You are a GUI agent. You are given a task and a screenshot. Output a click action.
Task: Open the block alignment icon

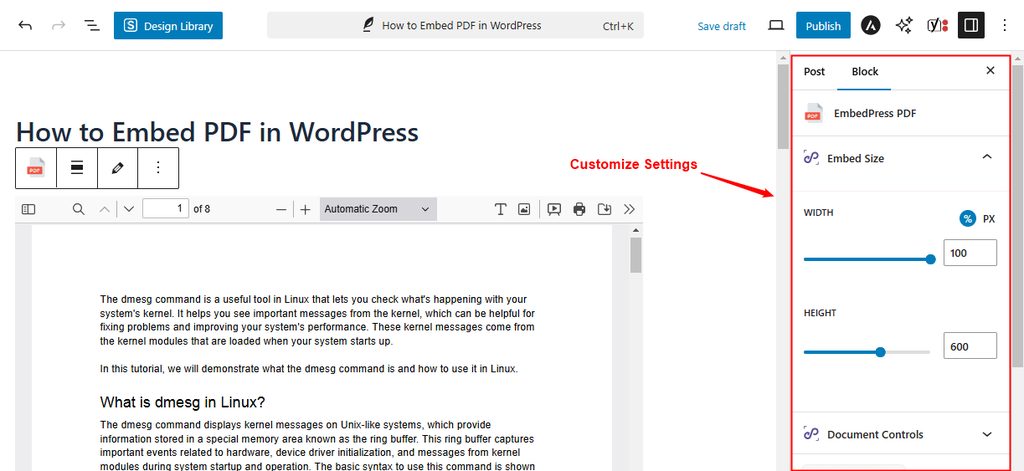click(76, 168)
